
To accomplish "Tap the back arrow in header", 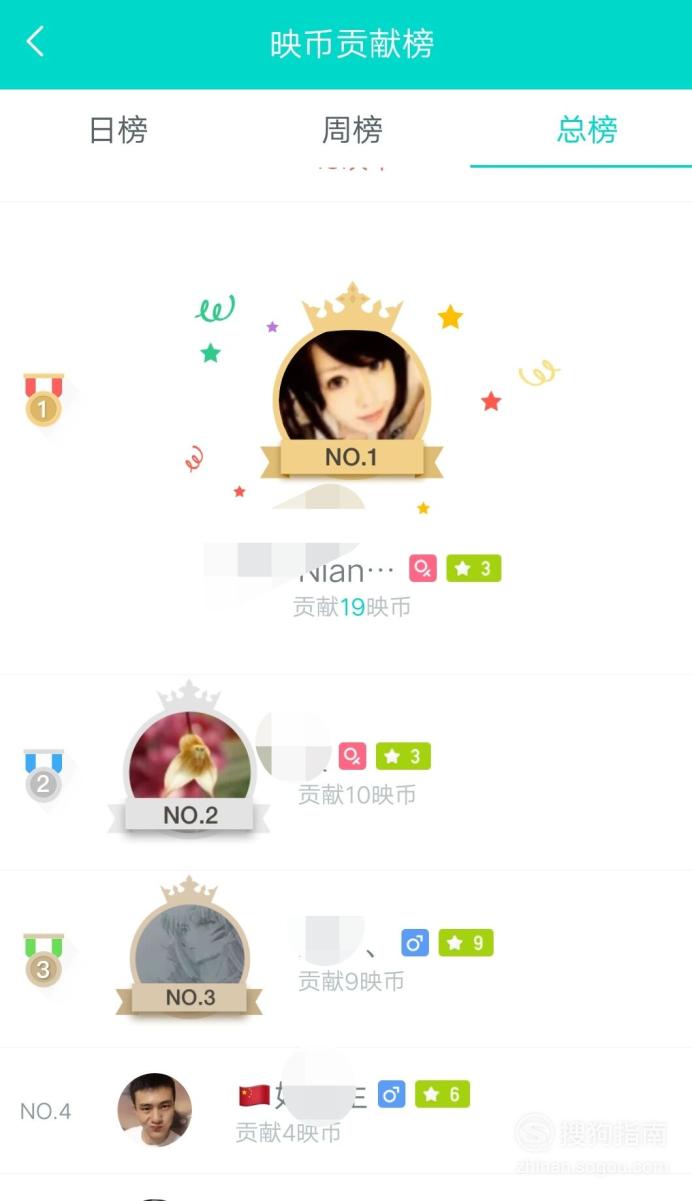I will [35, 43].
